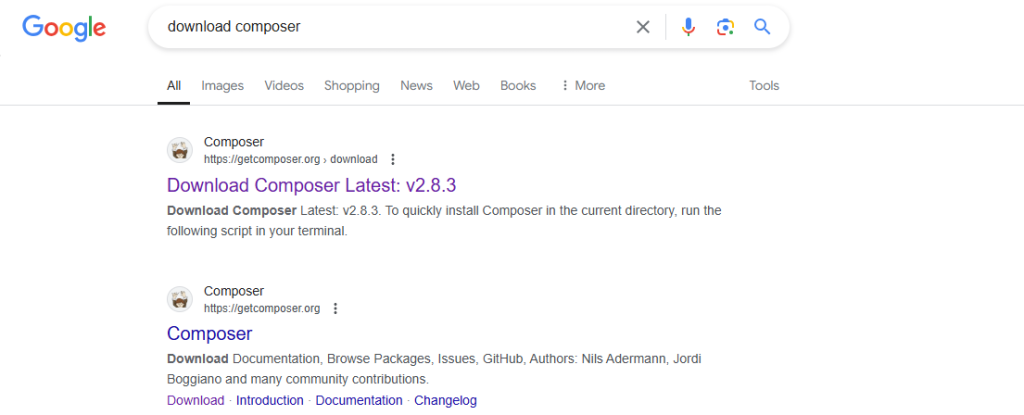Open Download Composer Latest: v2.8.3 link
The image size is (1024, 415).
click(x=311, y=185)
